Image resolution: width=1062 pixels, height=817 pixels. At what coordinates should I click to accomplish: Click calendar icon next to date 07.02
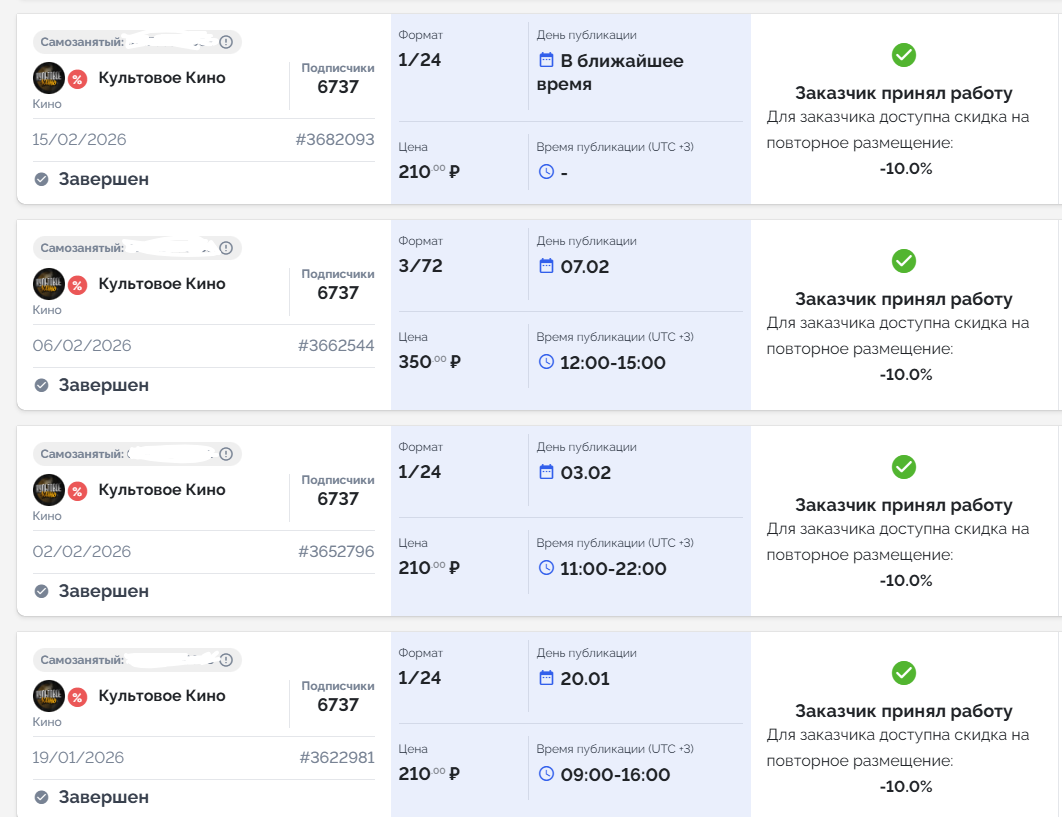point(546,266)
